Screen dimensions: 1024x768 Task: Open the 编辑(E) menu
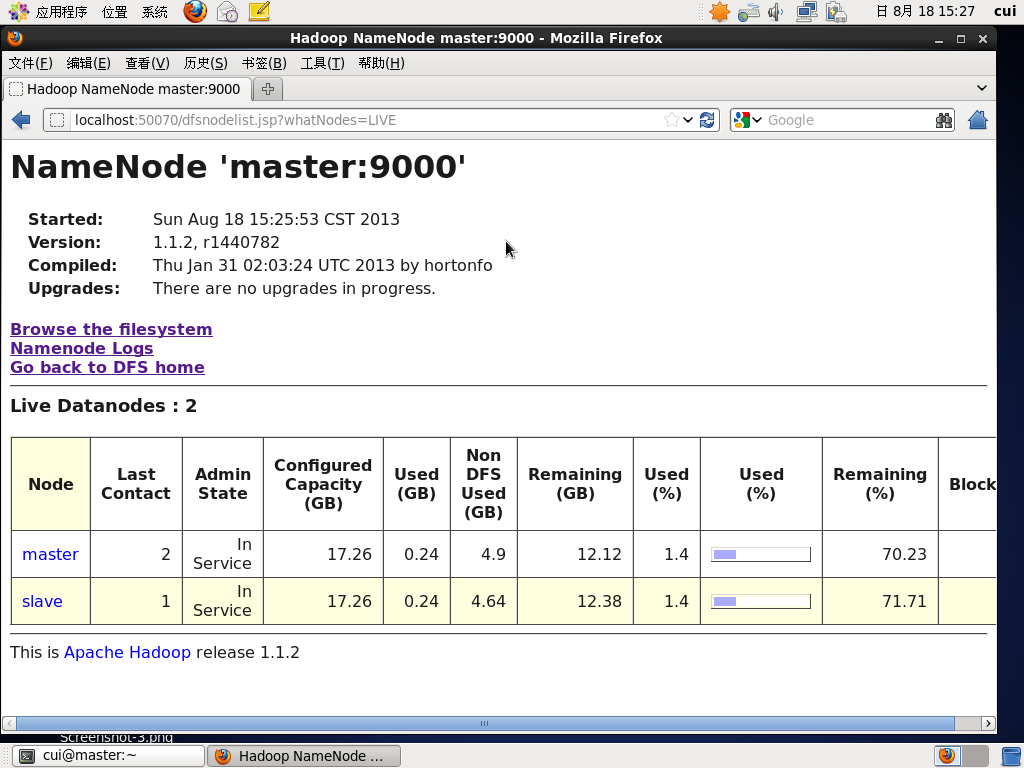pos(88,63)
